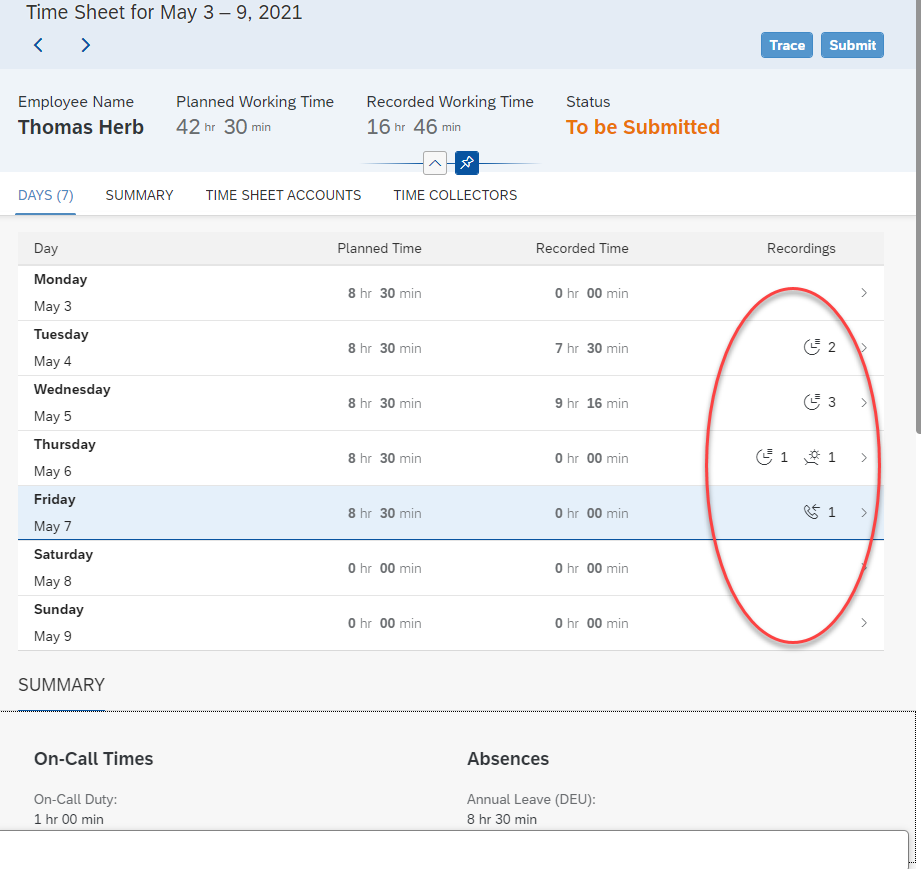Viewport: 921px width, 869px height.
Task: Open the Tuesday May 4 row chevron
Action: pyautogui.click(x=863, y=348)
